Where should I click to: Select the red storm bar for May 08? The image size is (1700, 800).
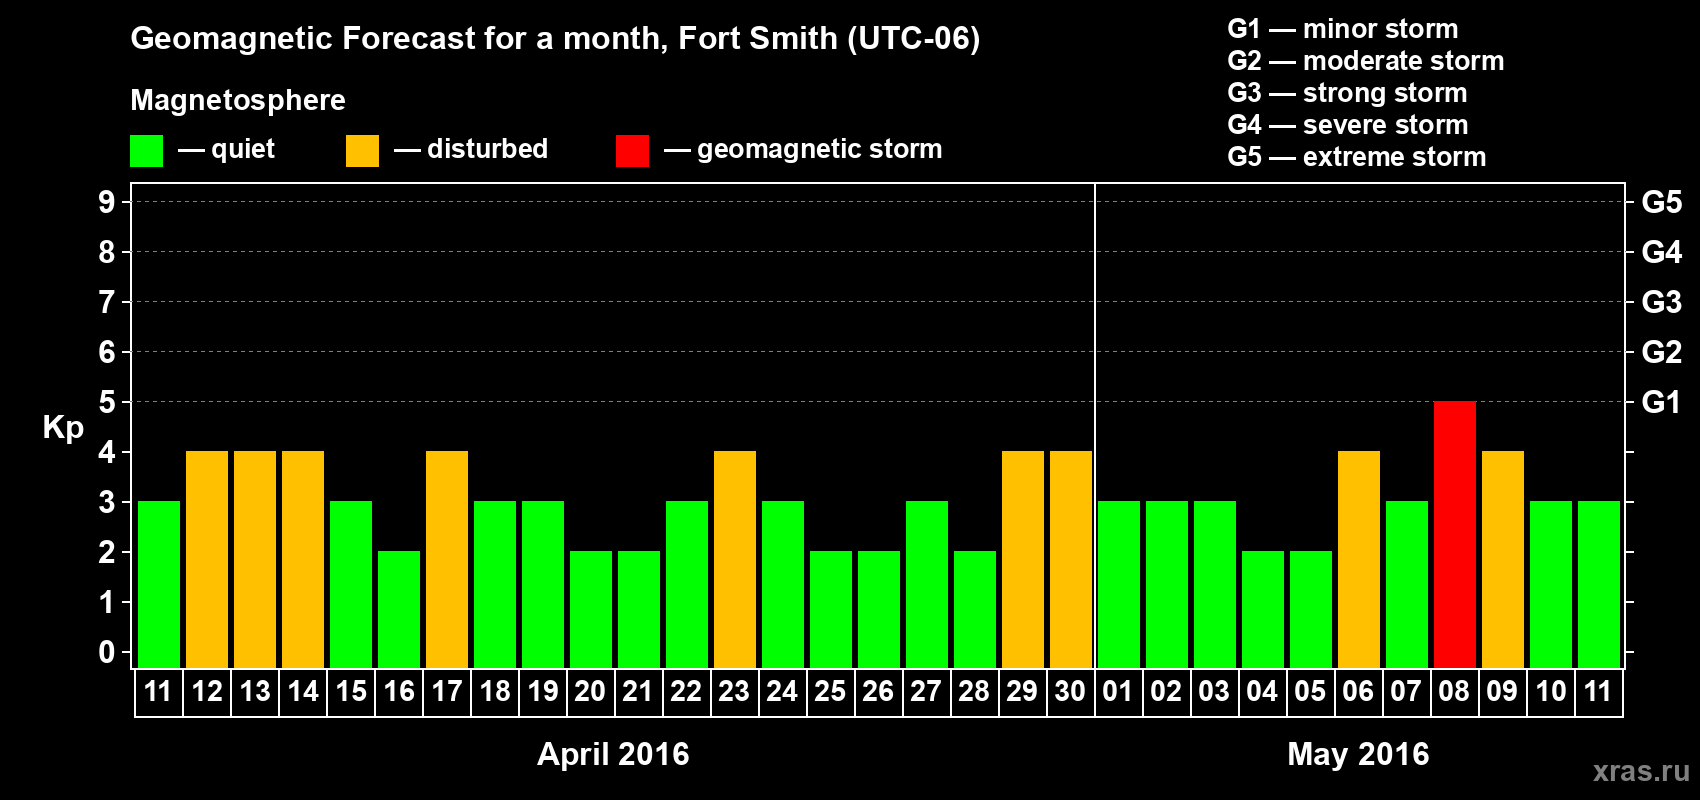click(1454, 535)
